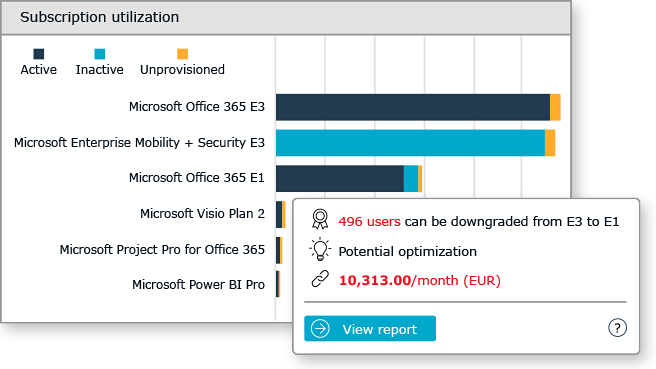This screenshot has height=369, width=656.
Task: Click the Microsoft Power BI Pro label
Action: click(x=198, y=285)
